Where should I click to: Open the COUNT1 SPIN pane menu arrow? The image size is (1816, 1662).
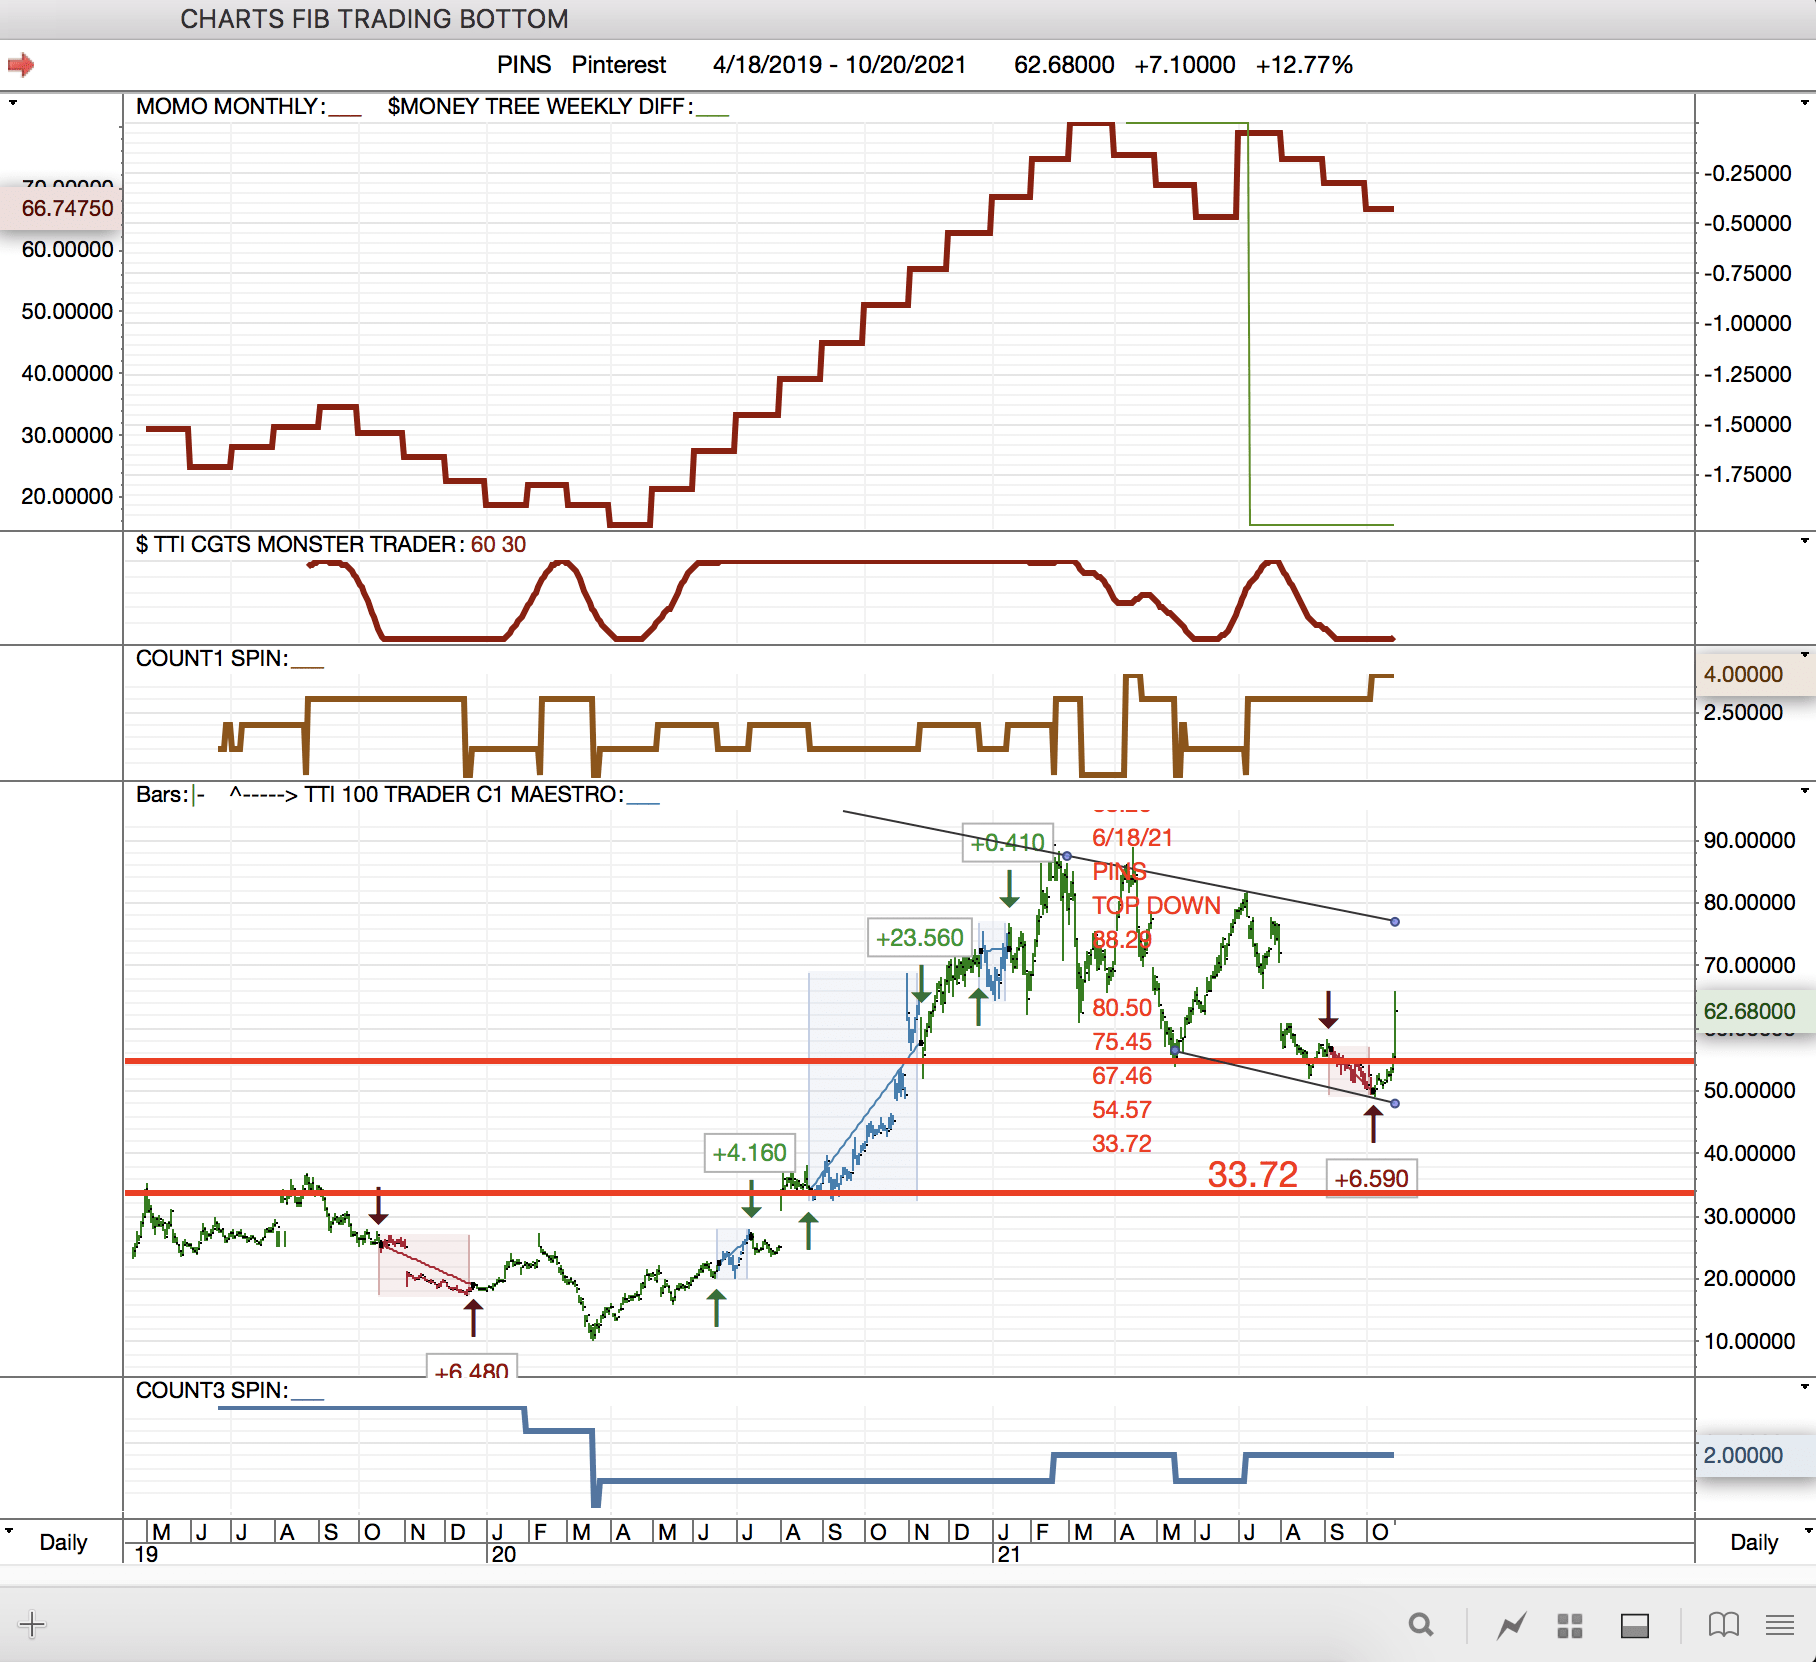tap(1805, 655)
